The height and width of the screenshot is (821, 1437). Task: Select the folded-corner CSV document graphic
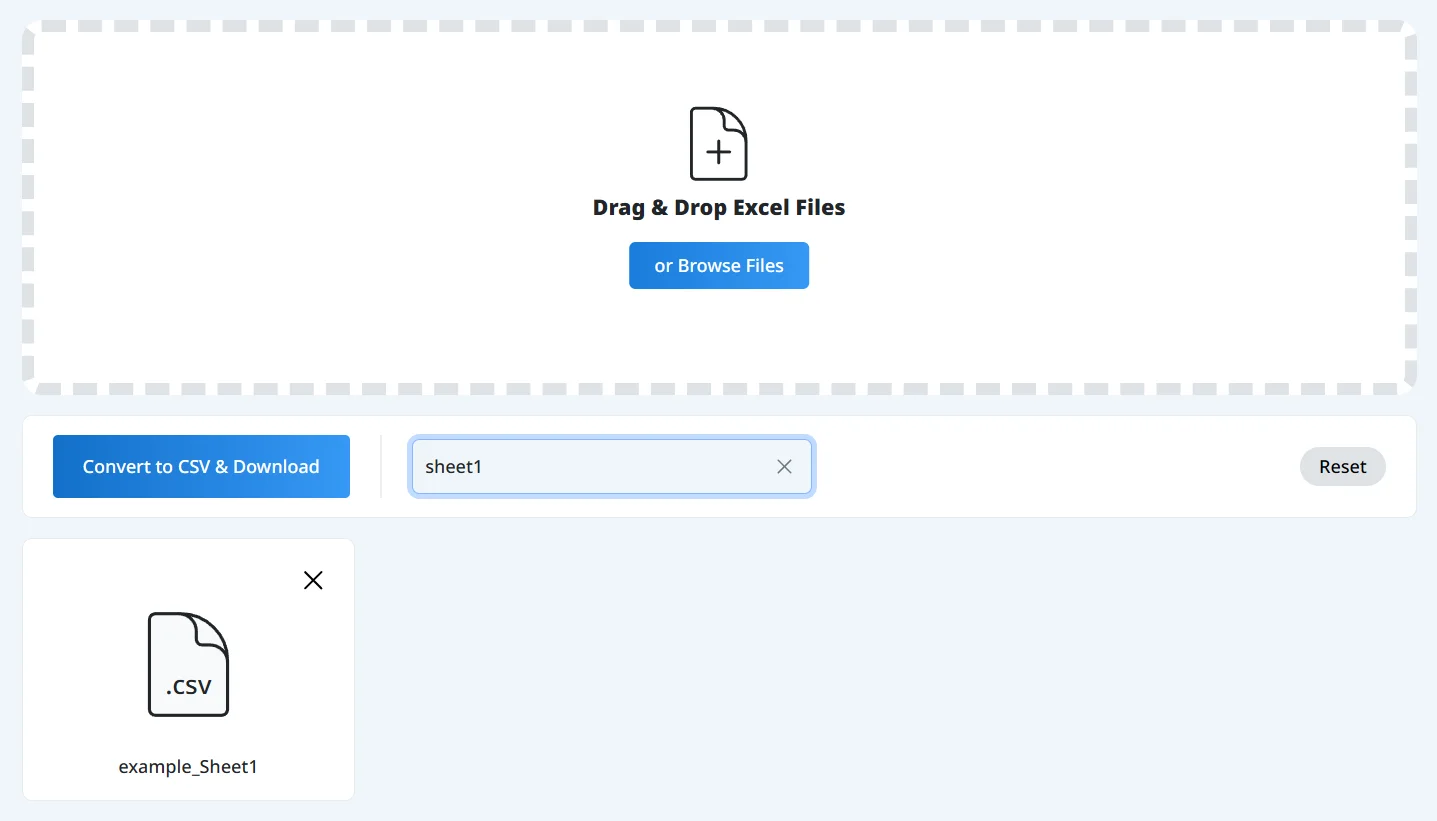188,664
